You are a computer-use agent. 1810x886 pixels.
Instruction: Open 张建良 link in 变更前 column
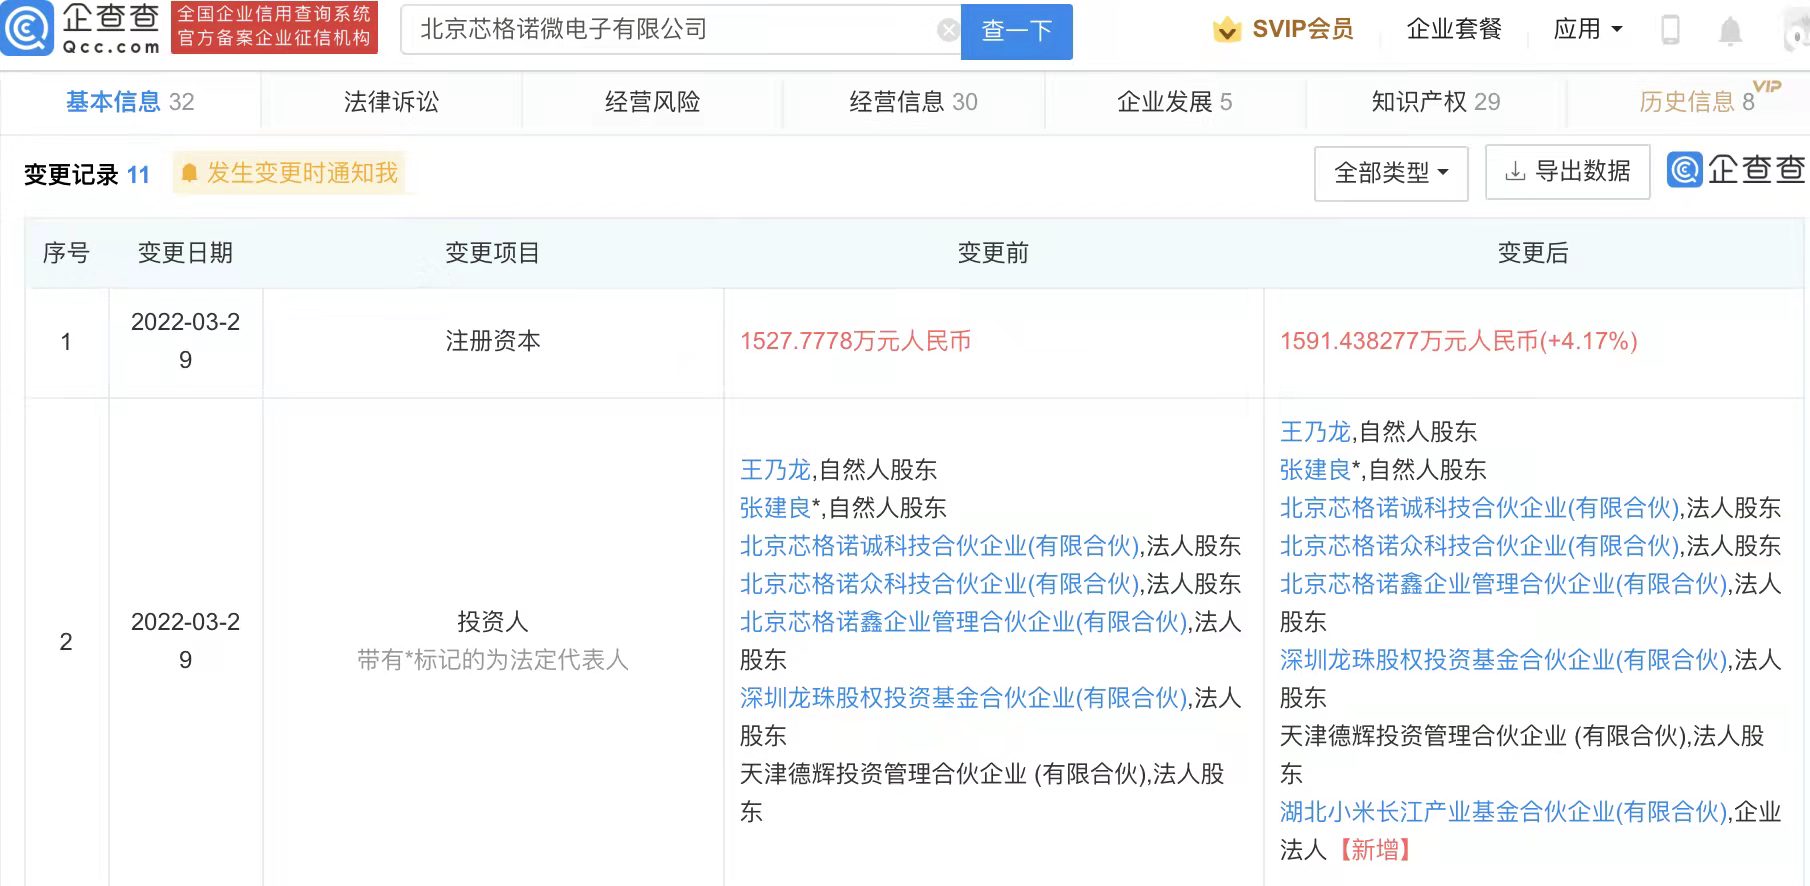click(775, 508)
